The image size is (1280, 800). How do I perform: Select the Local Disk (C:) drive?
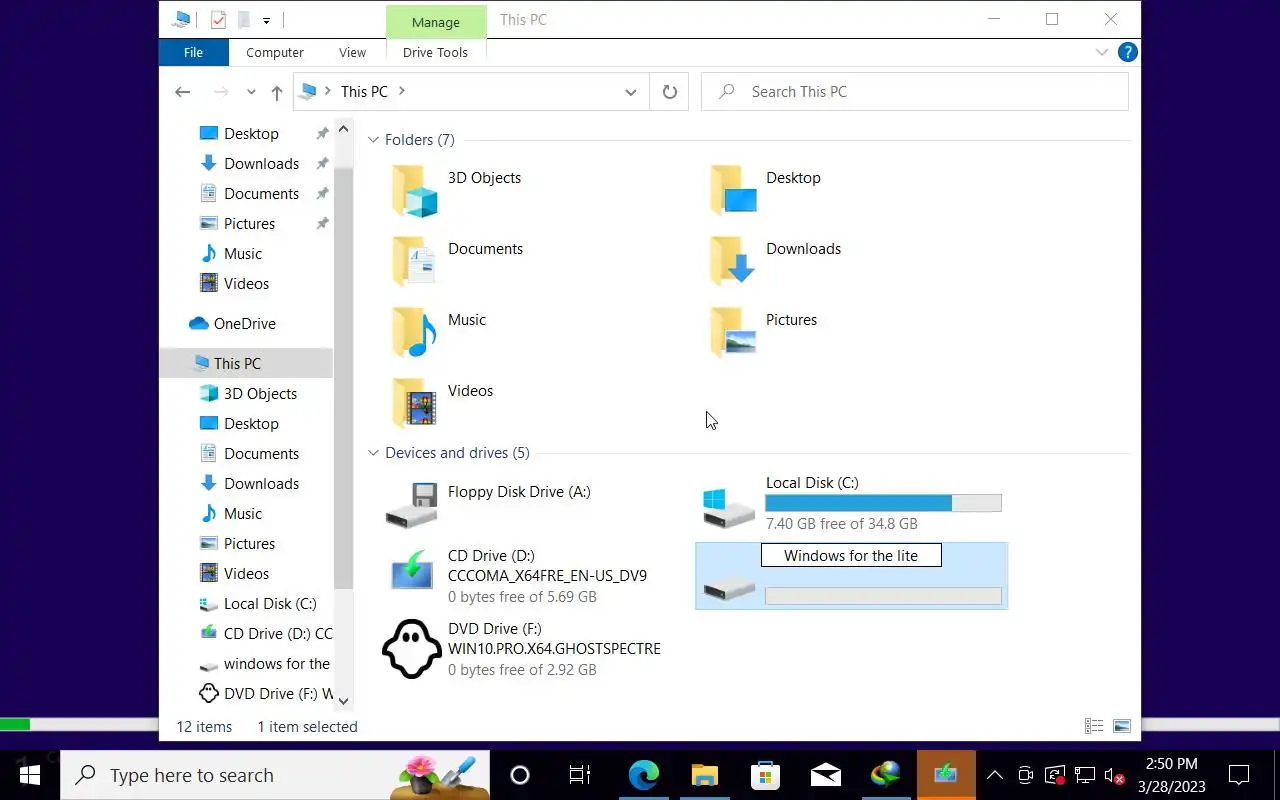coord(852,504)
